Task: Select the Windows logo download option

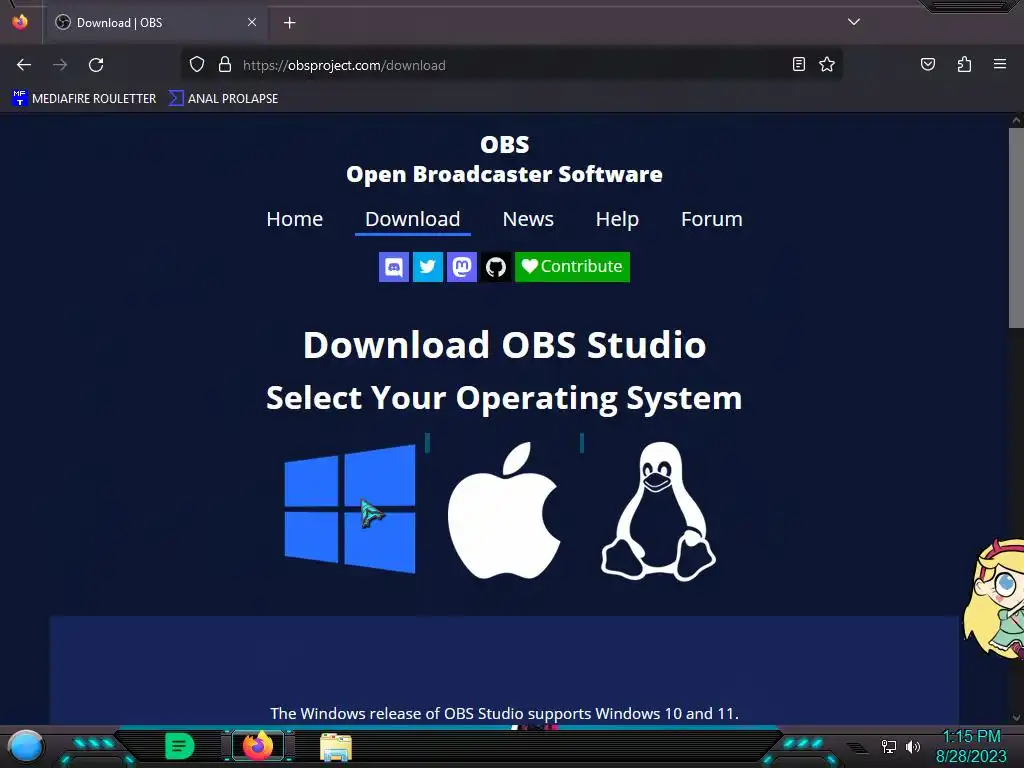Action: (350, 509)
